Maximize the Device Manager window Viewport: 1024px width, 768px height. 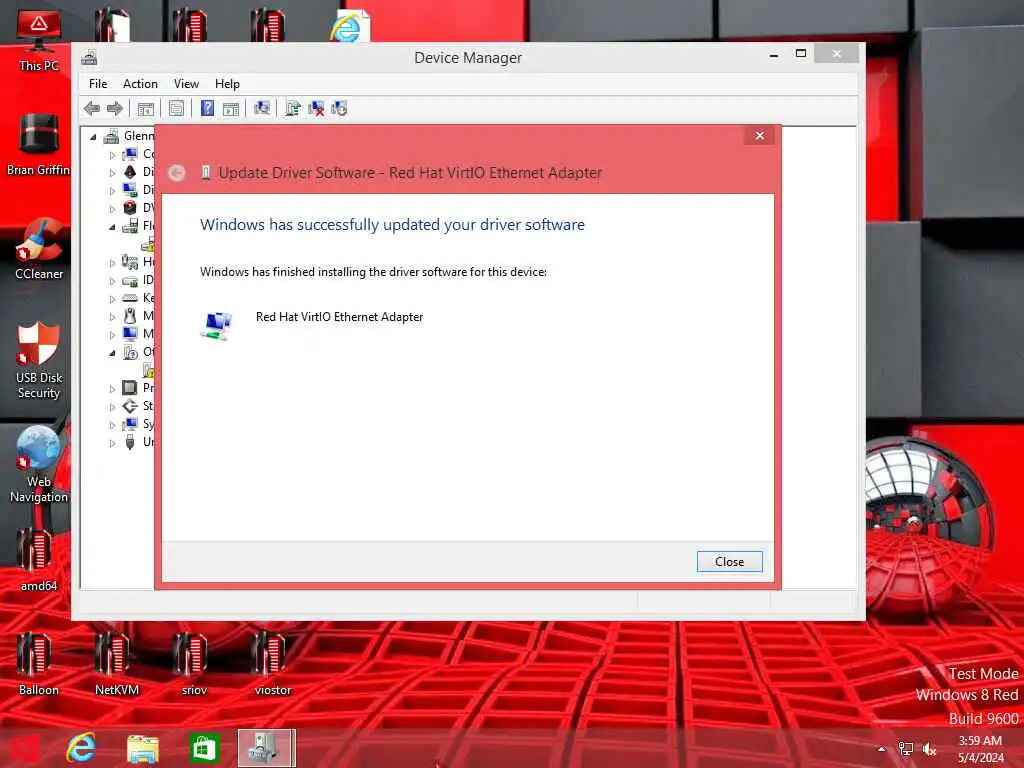click(801, 54)
